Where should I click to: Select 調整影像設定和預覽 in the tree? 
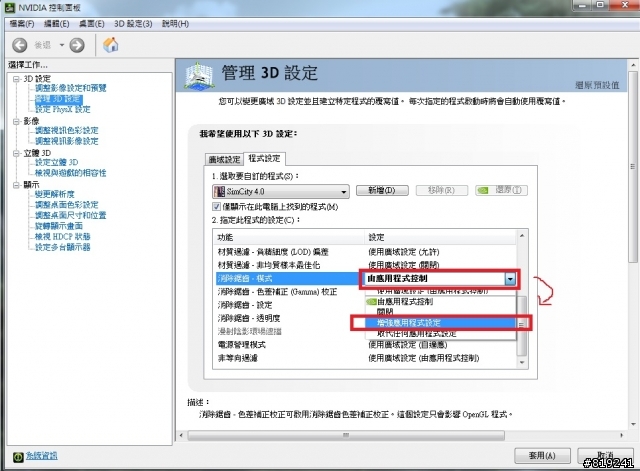(x=71, y=88)
